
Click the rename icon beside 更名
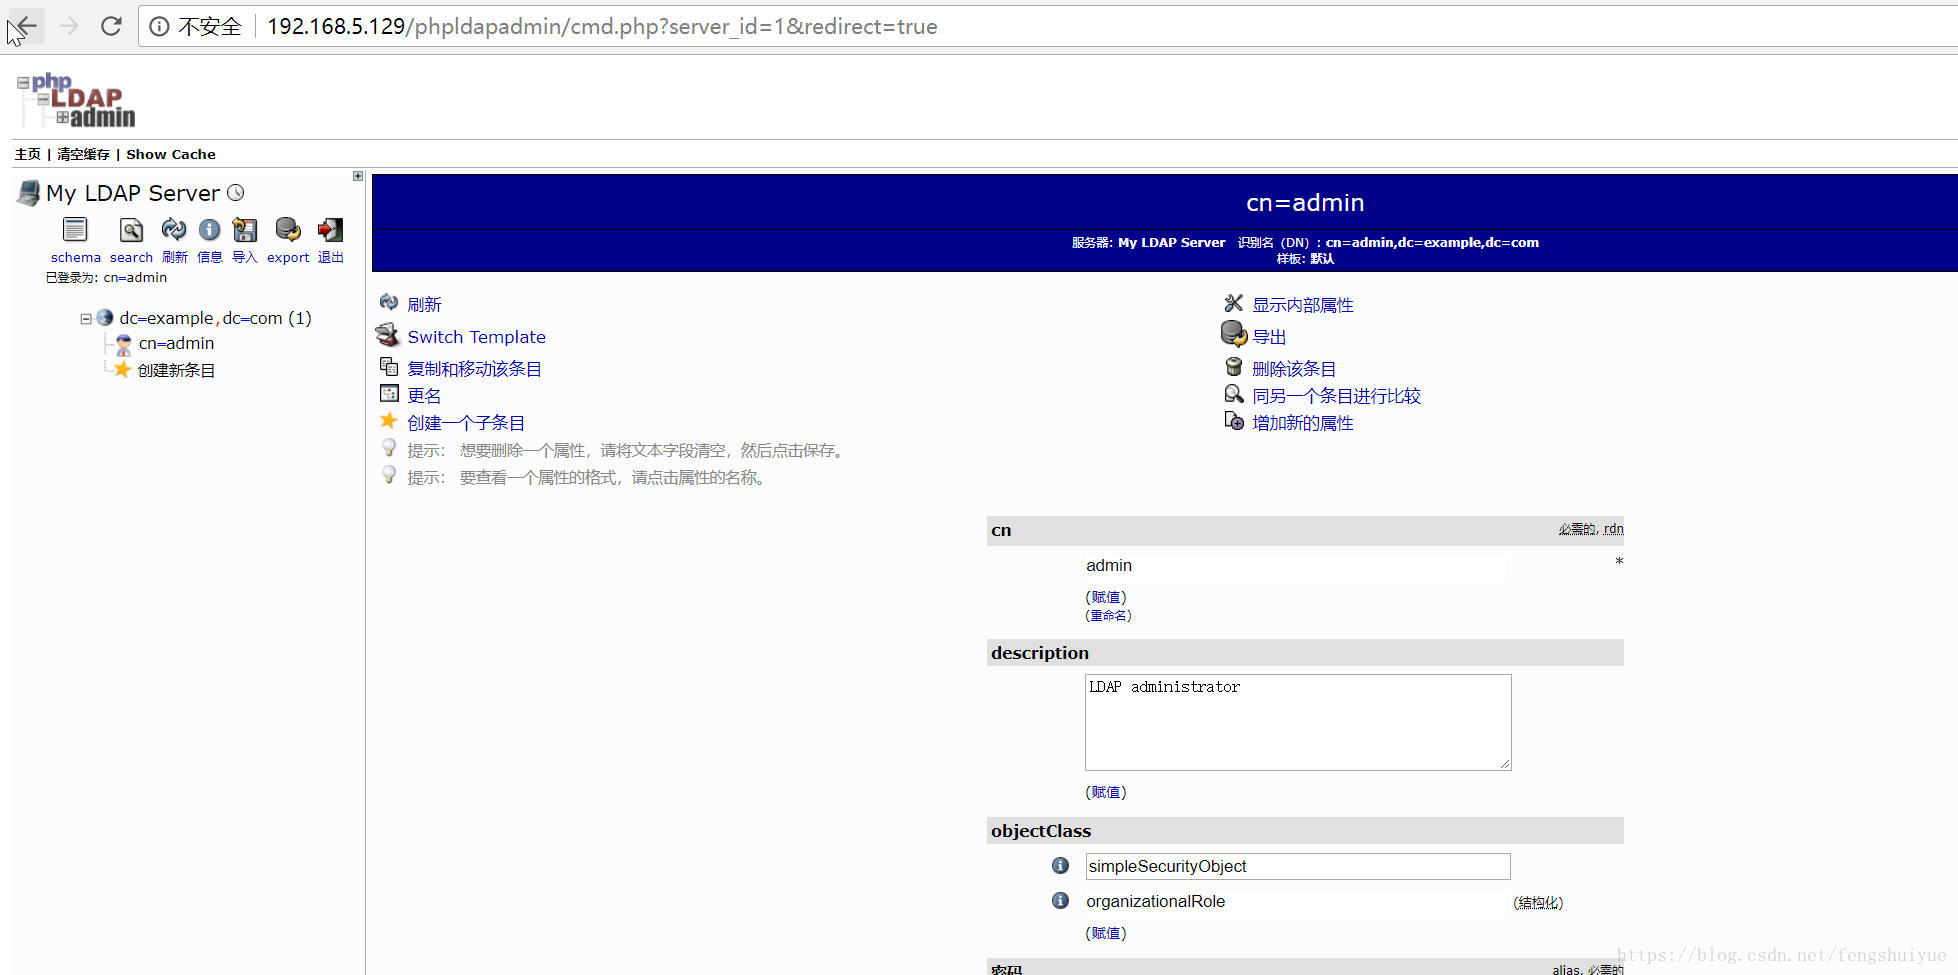(389, 393)
